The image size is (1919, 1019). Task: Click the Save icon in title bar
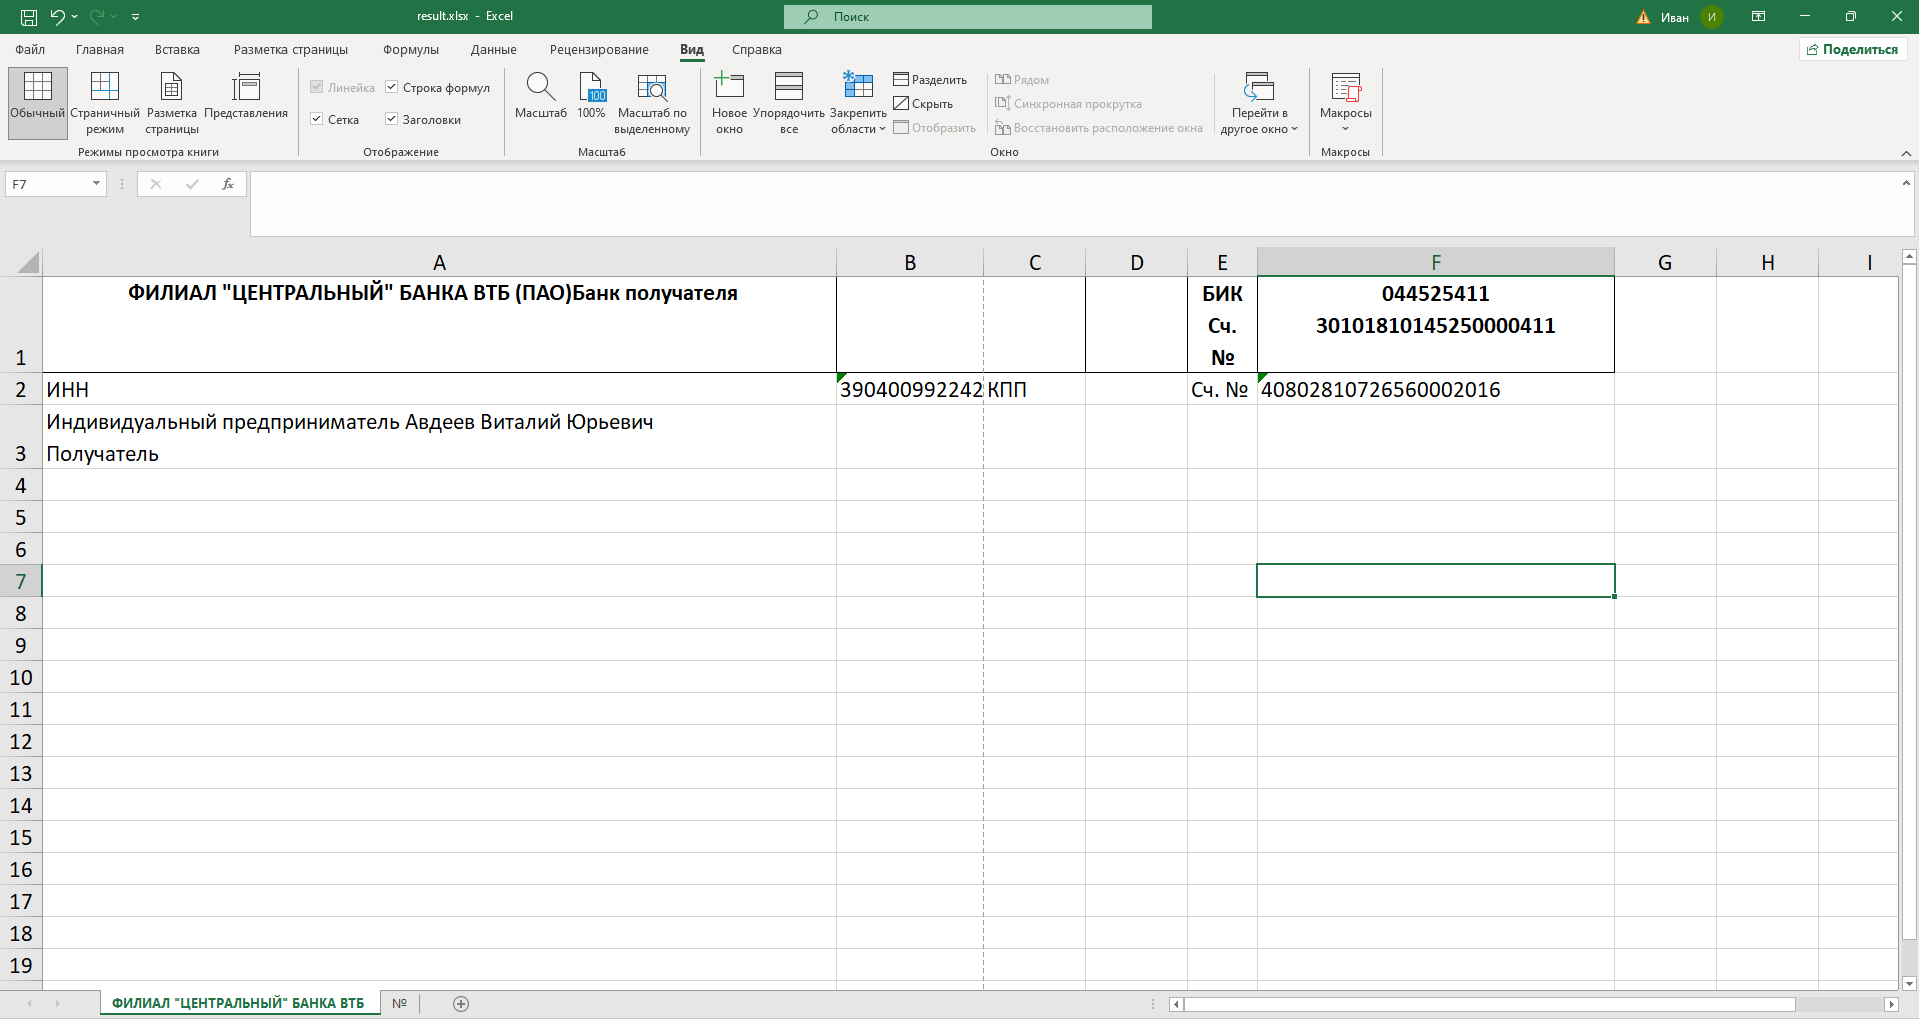(29, 17)
